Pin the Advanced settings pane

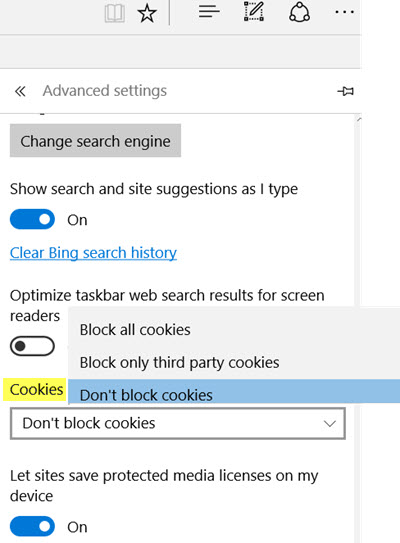pos(346,91)
